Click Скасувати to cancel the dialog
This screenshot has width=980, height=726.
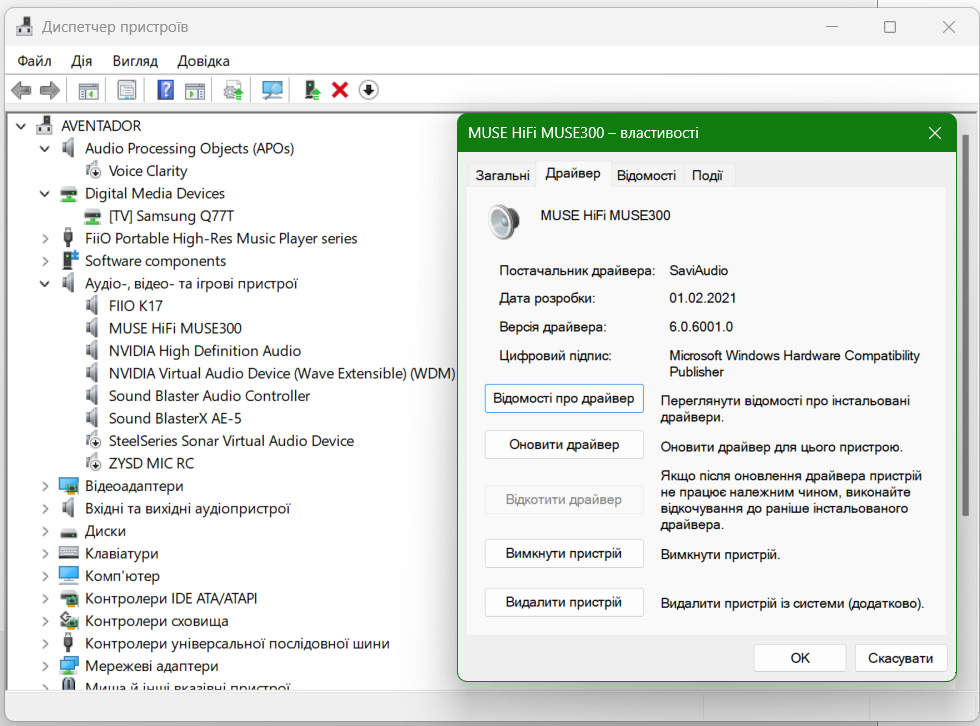901,658
